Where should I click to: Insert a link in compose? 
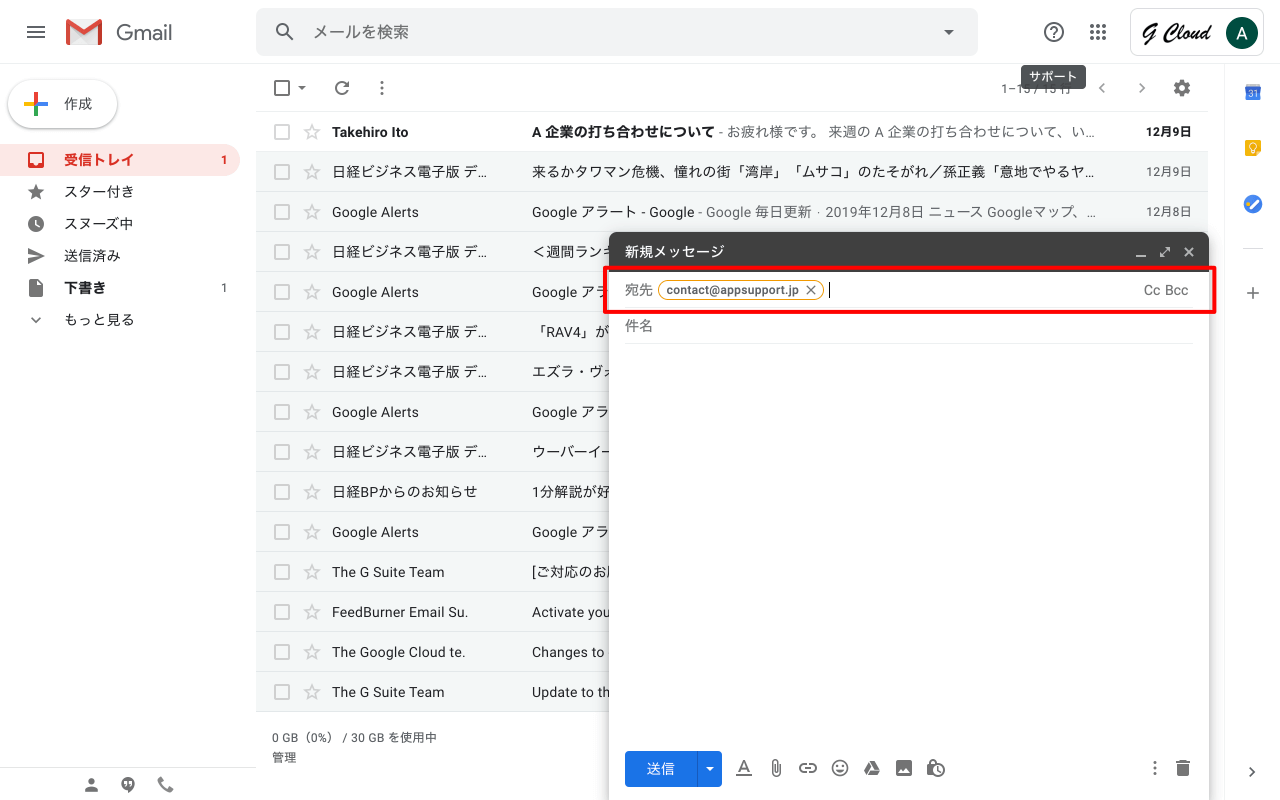click(808, 768)
